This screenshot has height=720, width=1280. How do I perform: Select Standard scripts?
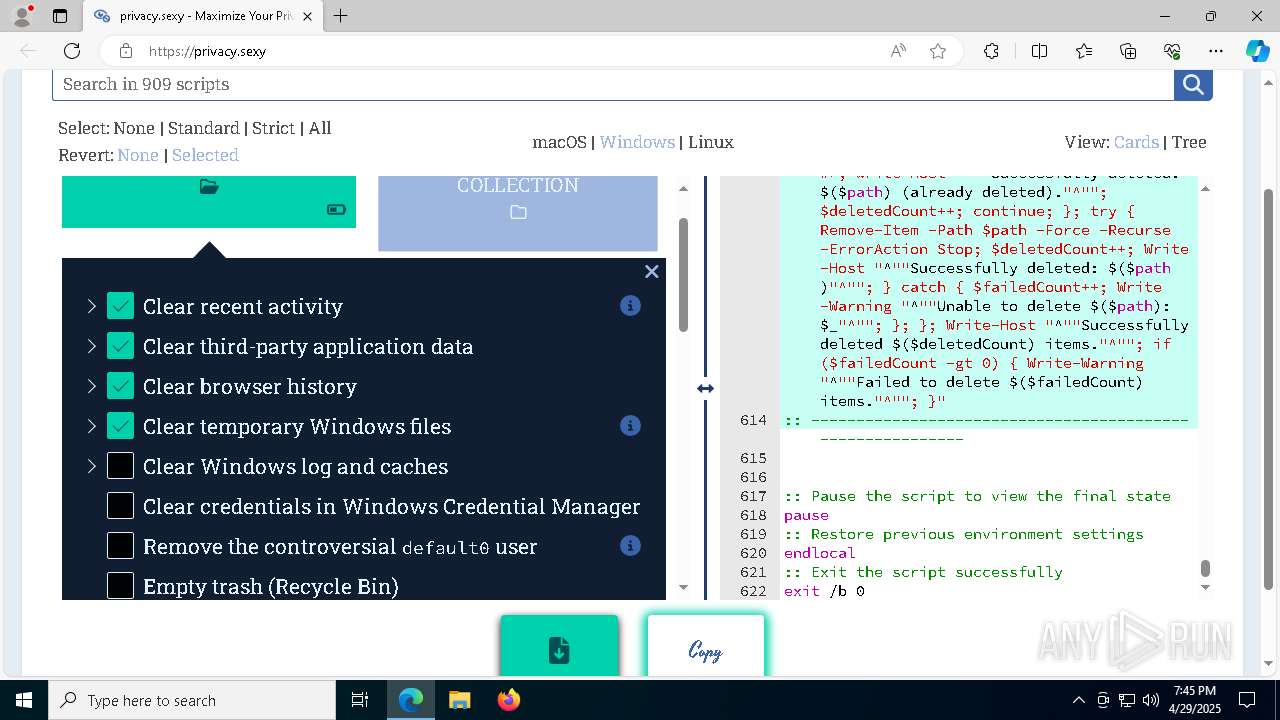tap(204, 128)
